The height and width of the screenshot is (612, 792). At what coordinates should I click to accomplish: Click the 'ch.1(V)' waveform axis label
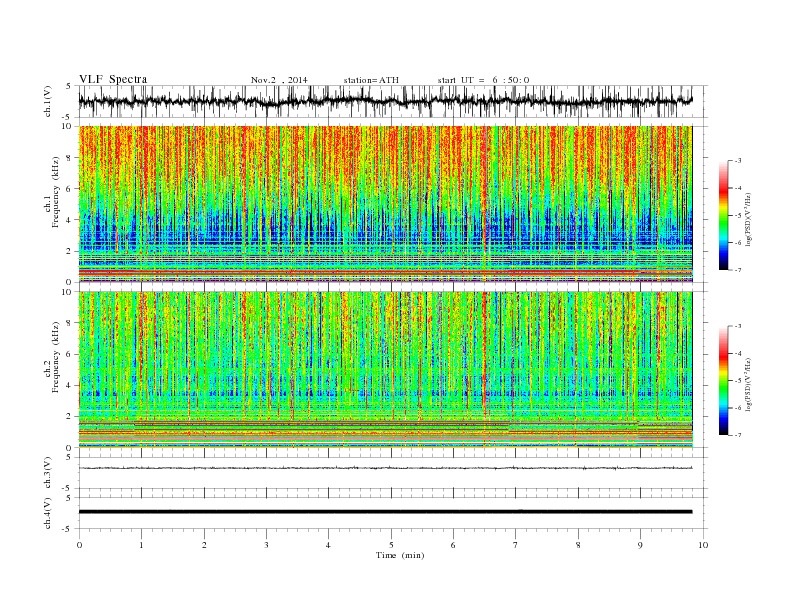(x=48, y=101)
